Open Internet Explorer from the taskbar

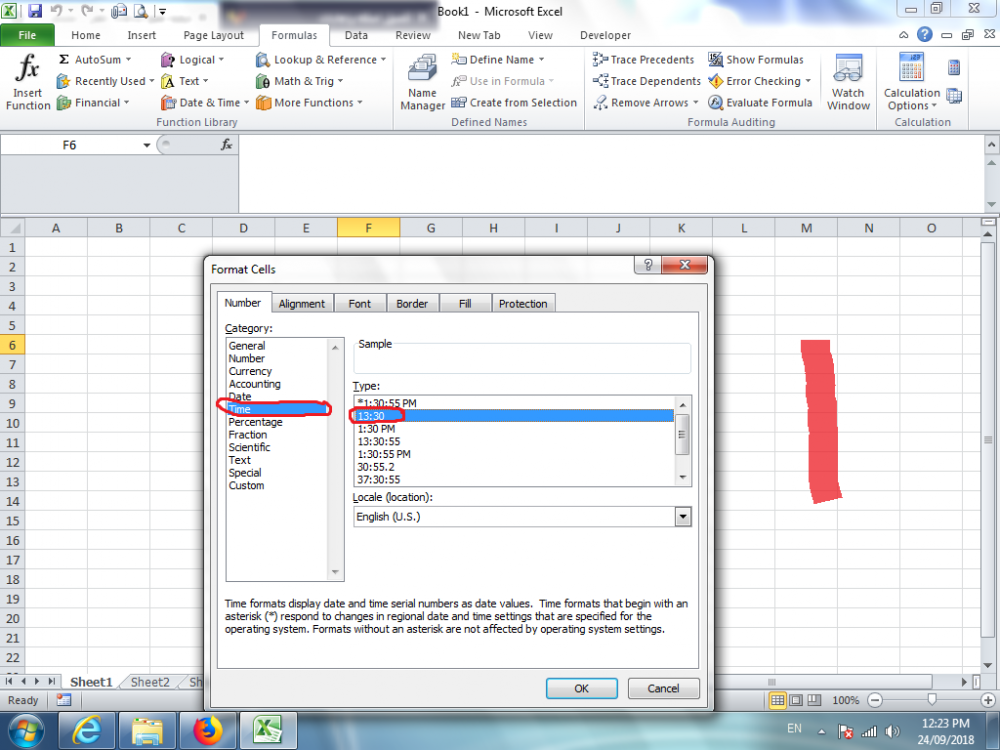pyautogui.click(x=86, y=730)
